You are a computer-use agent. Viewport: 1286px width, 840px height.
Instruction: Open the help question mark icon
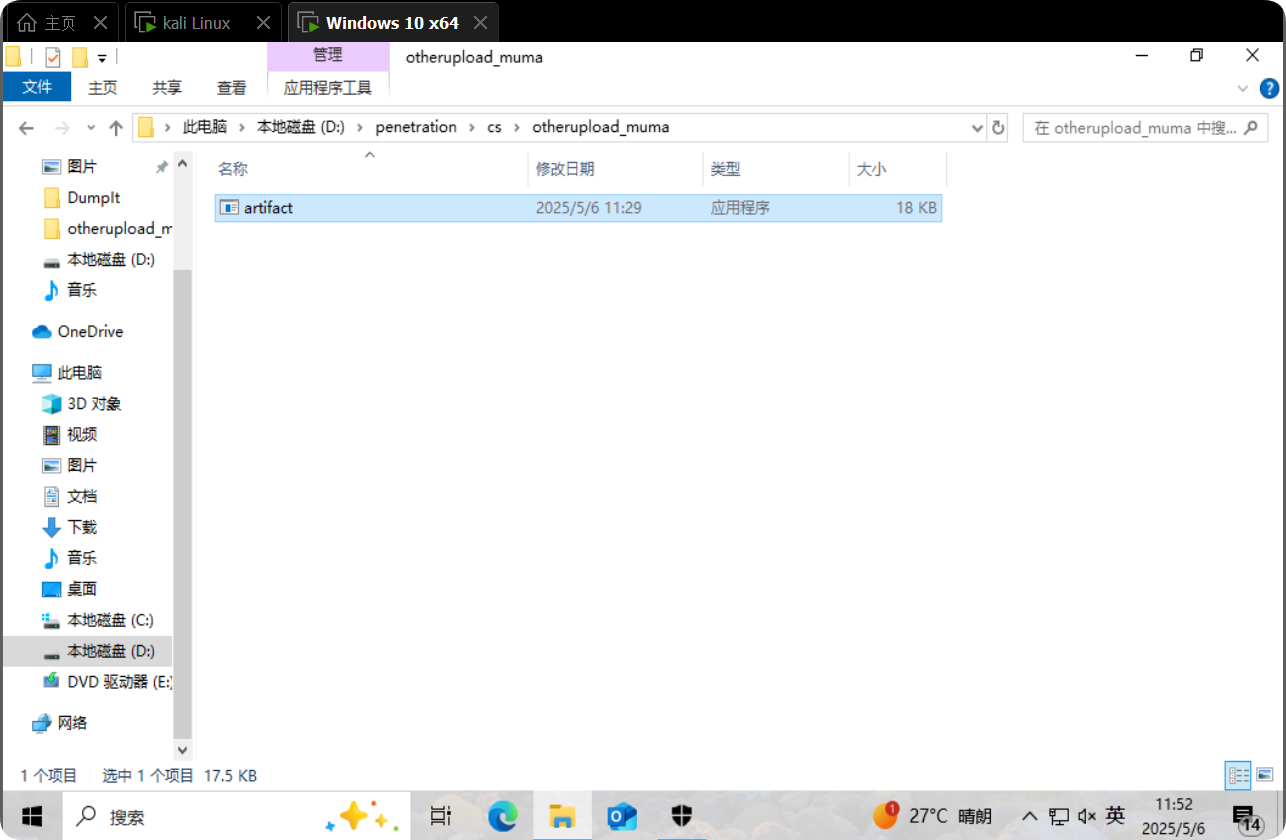tap(1269, 88)
